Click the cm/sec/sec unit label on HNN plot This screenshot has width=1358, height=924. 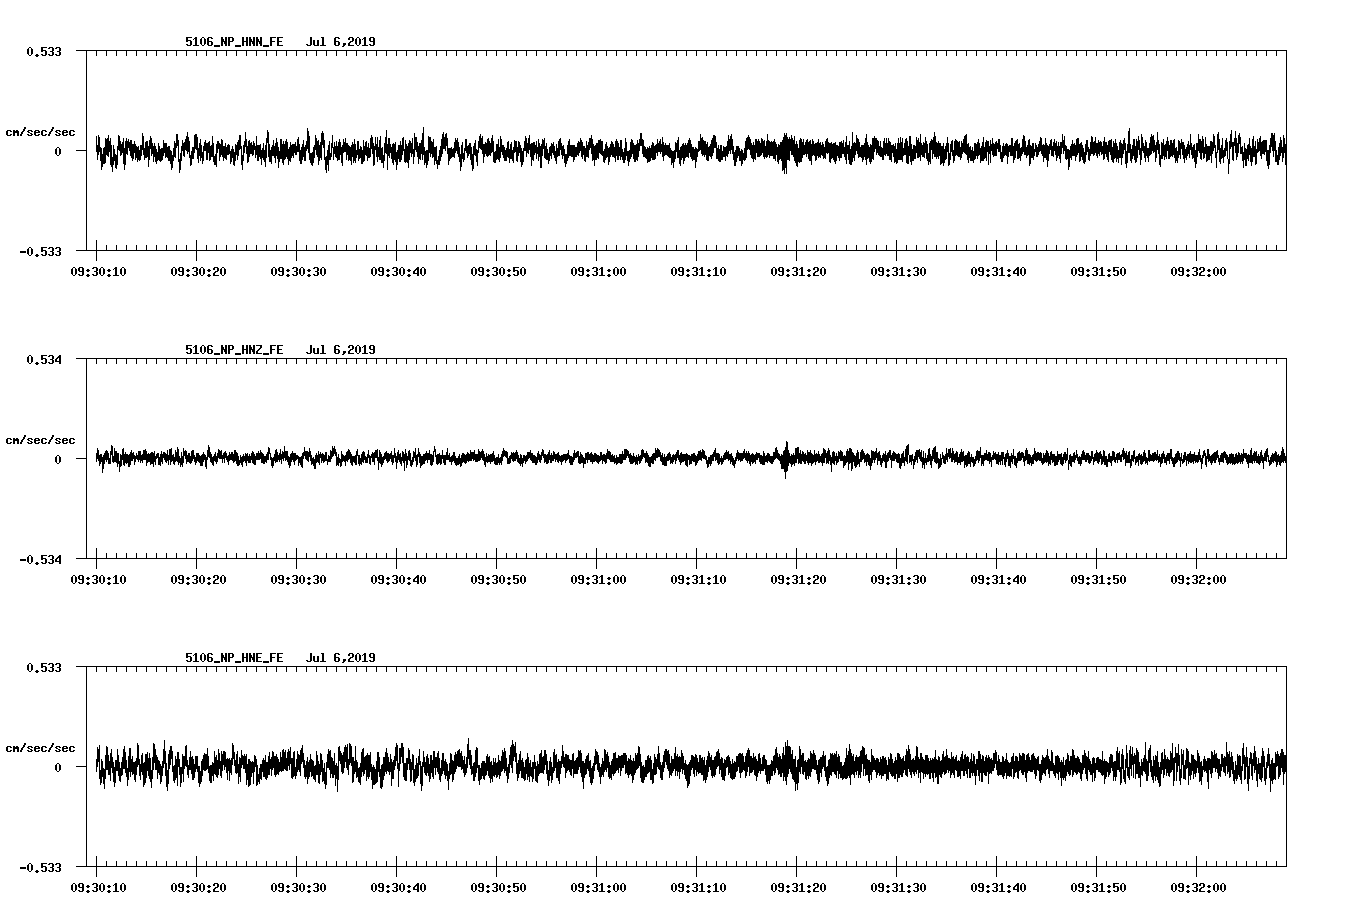40,132
